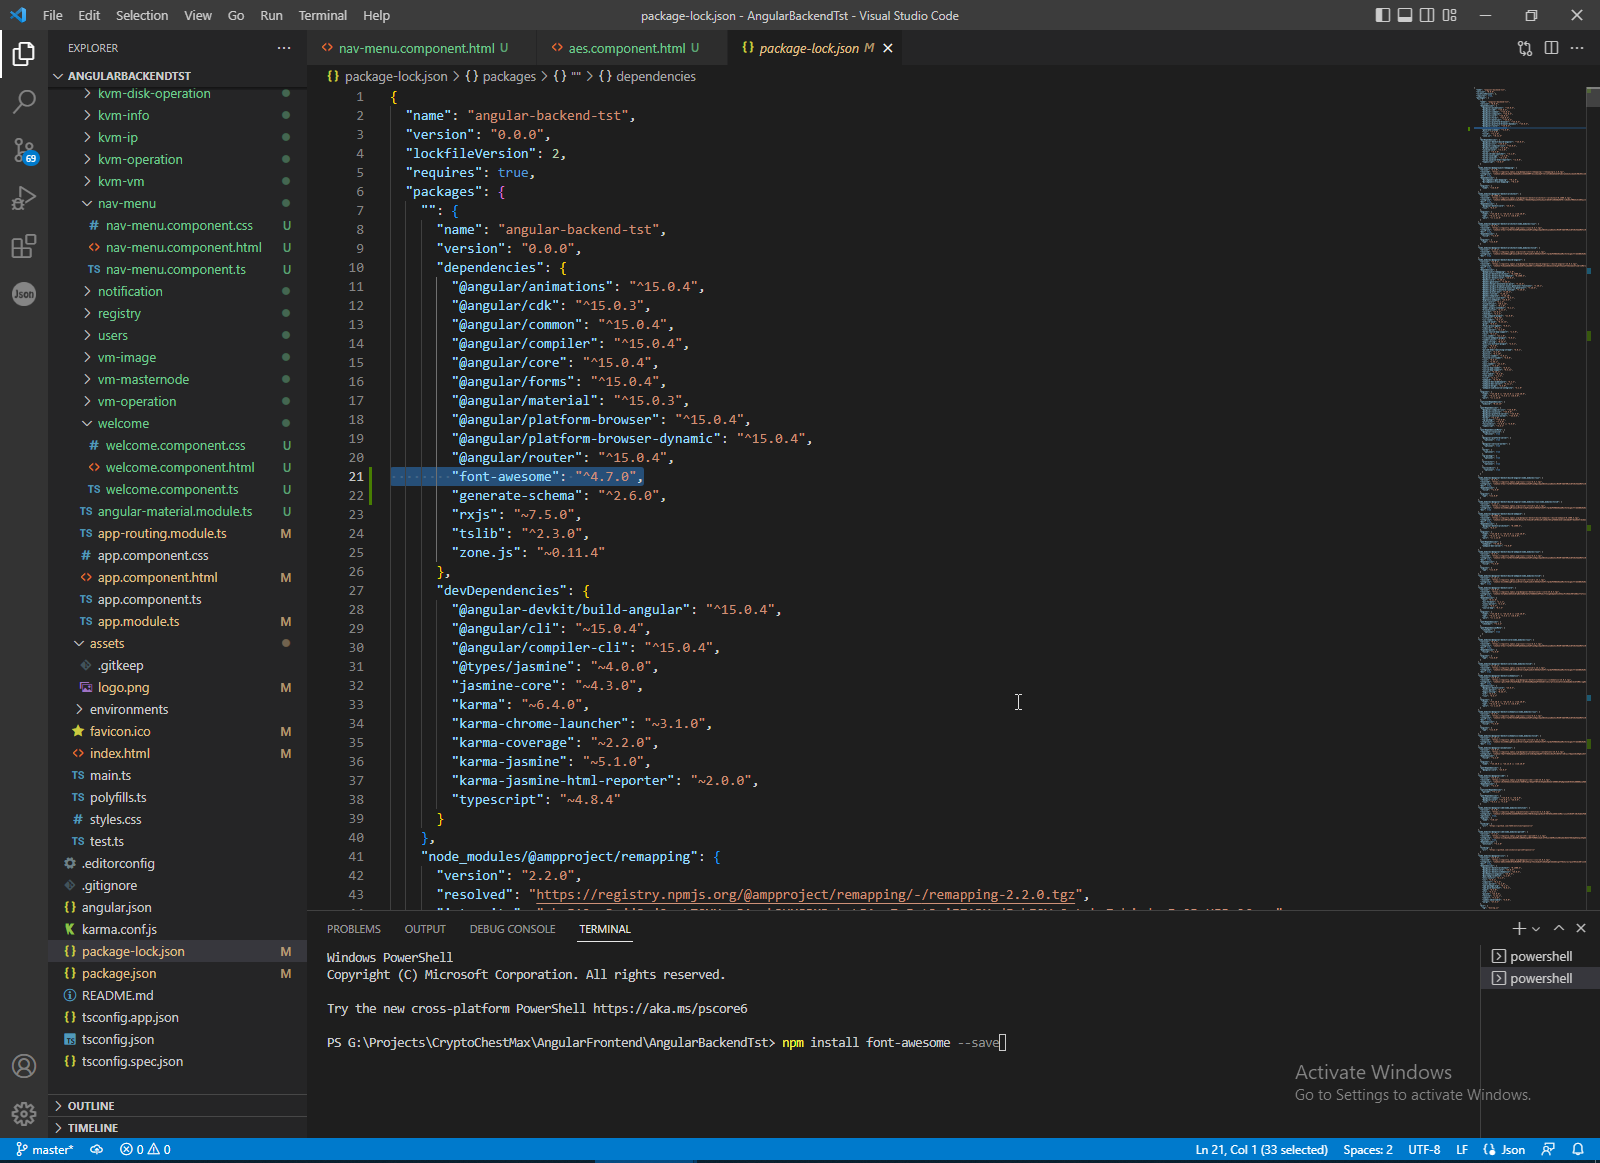Open the Json extension view in activity bar
The image size is (1600, 1163).
[x=24, y=294]
